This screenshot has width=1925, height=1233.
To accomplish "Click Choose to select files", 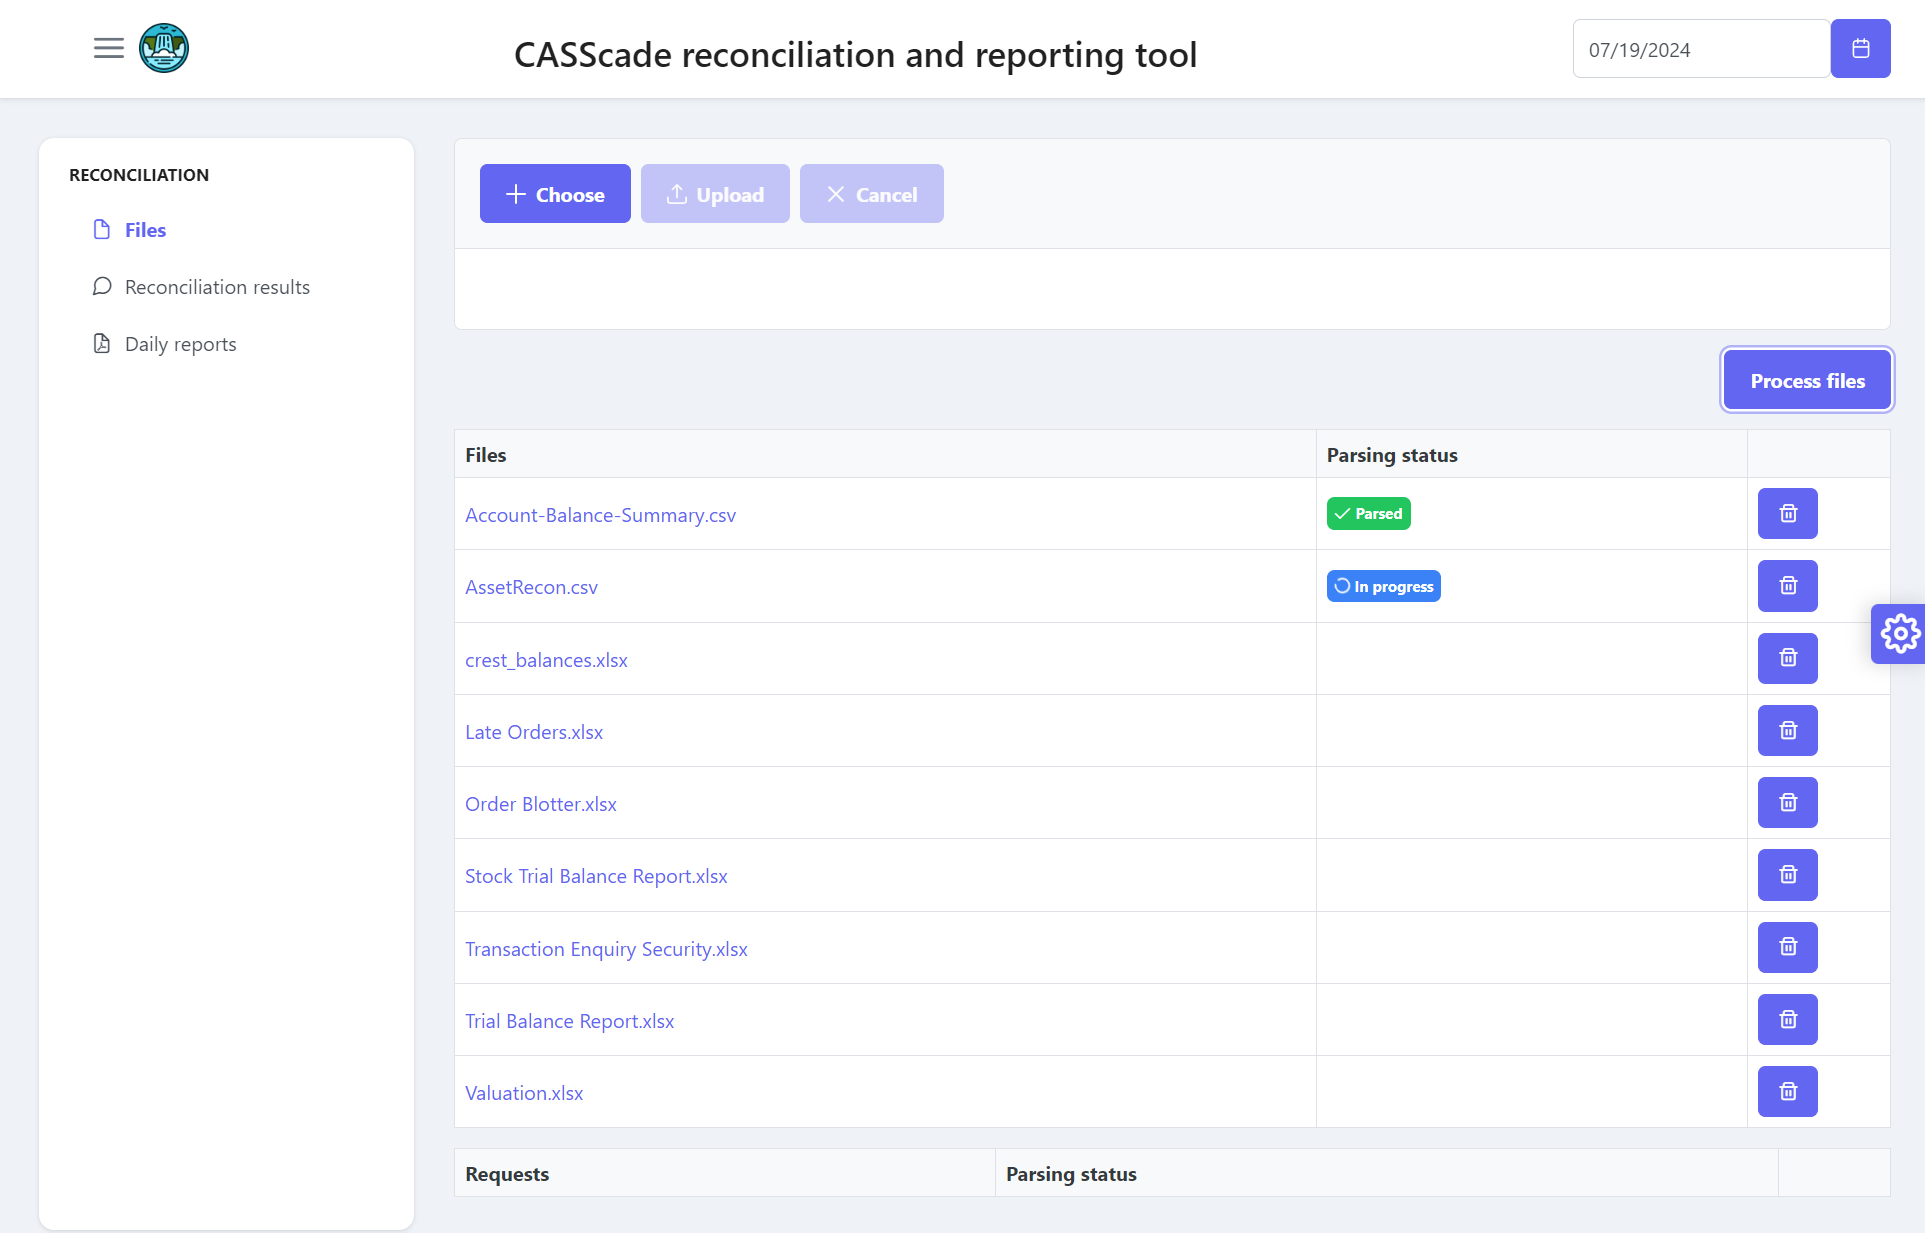I will tap(555, 194).
